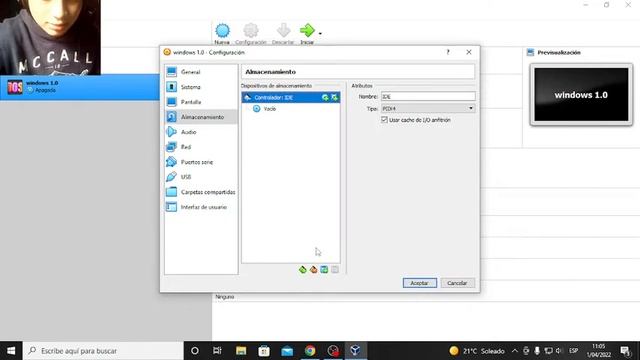Click the ESP language indicator
The height and width of the screenshot is (360, 640).
coord(573,351)
